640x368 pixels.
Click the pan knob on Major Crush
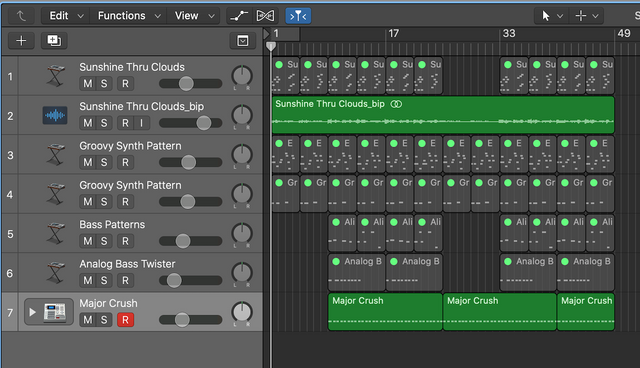[242, 313]
